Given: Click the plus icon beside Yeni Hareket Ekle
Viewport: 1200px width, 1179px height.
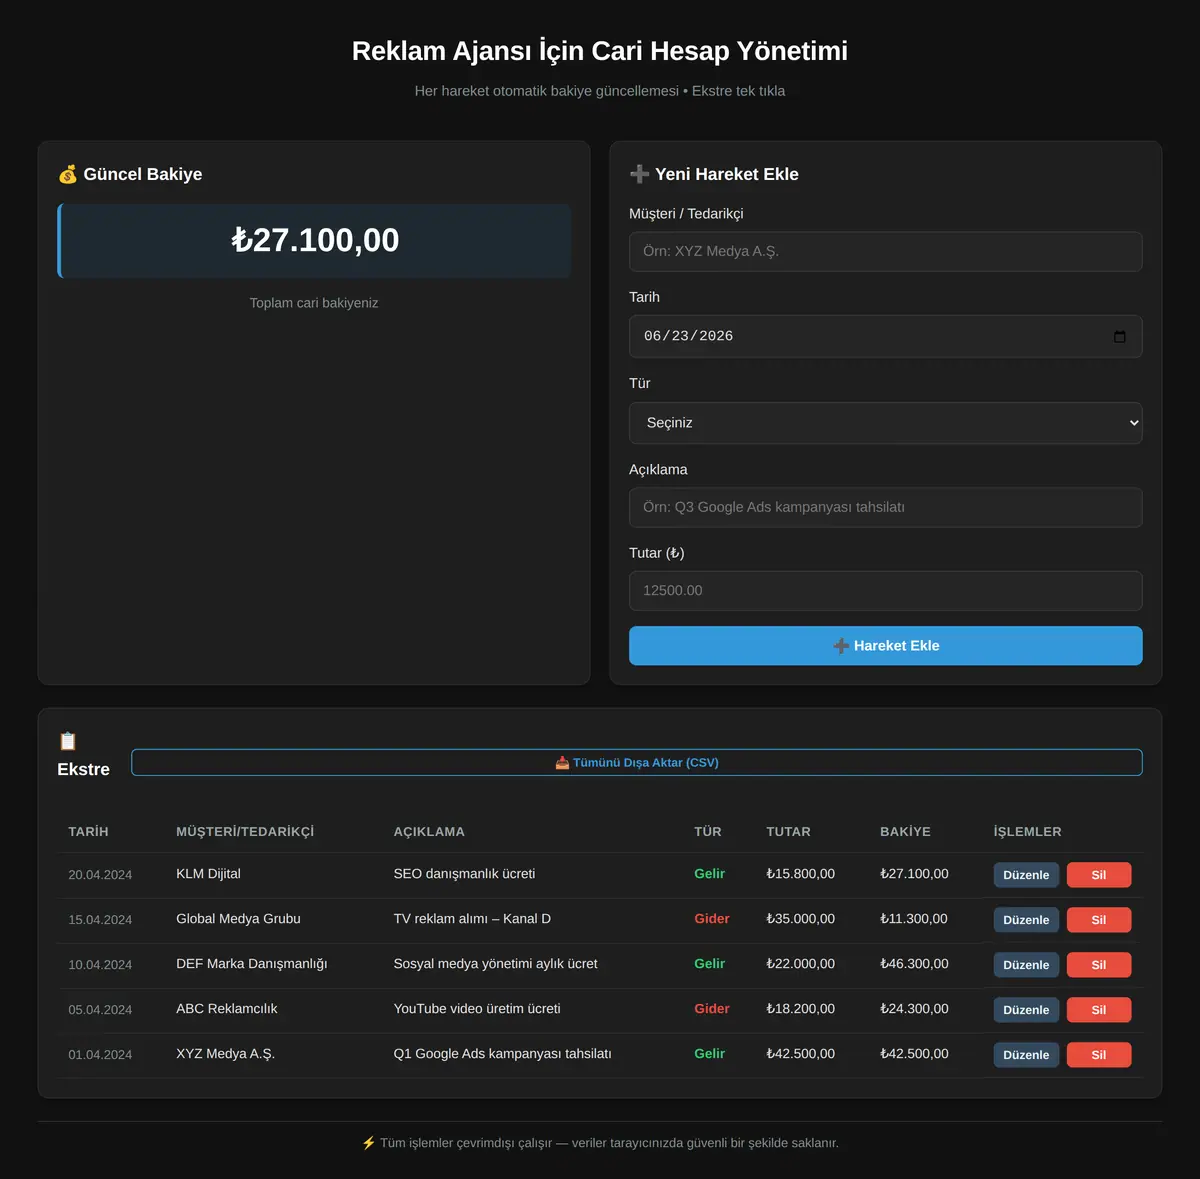Looking at the screenshot, I should (640, 174).
